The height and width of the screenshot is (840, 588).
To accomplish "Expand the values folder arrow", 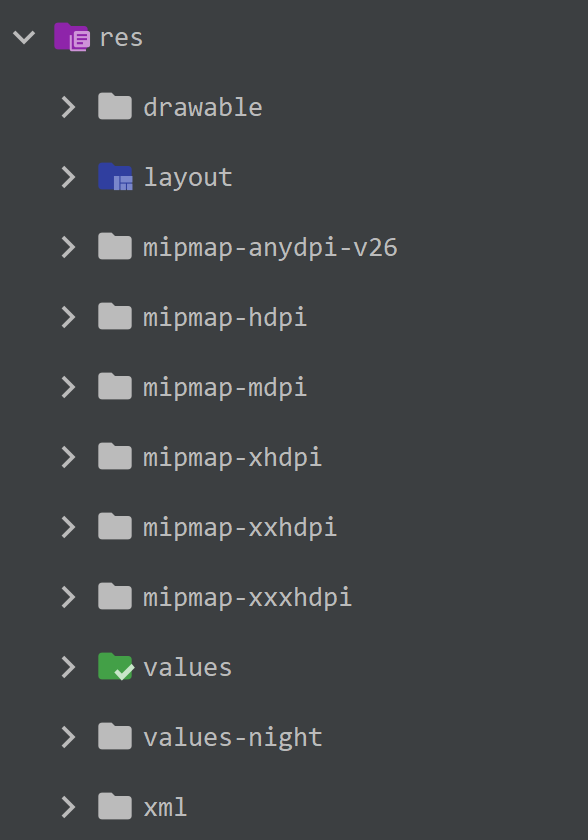I will pyautogui.click(x=68, y=667).
